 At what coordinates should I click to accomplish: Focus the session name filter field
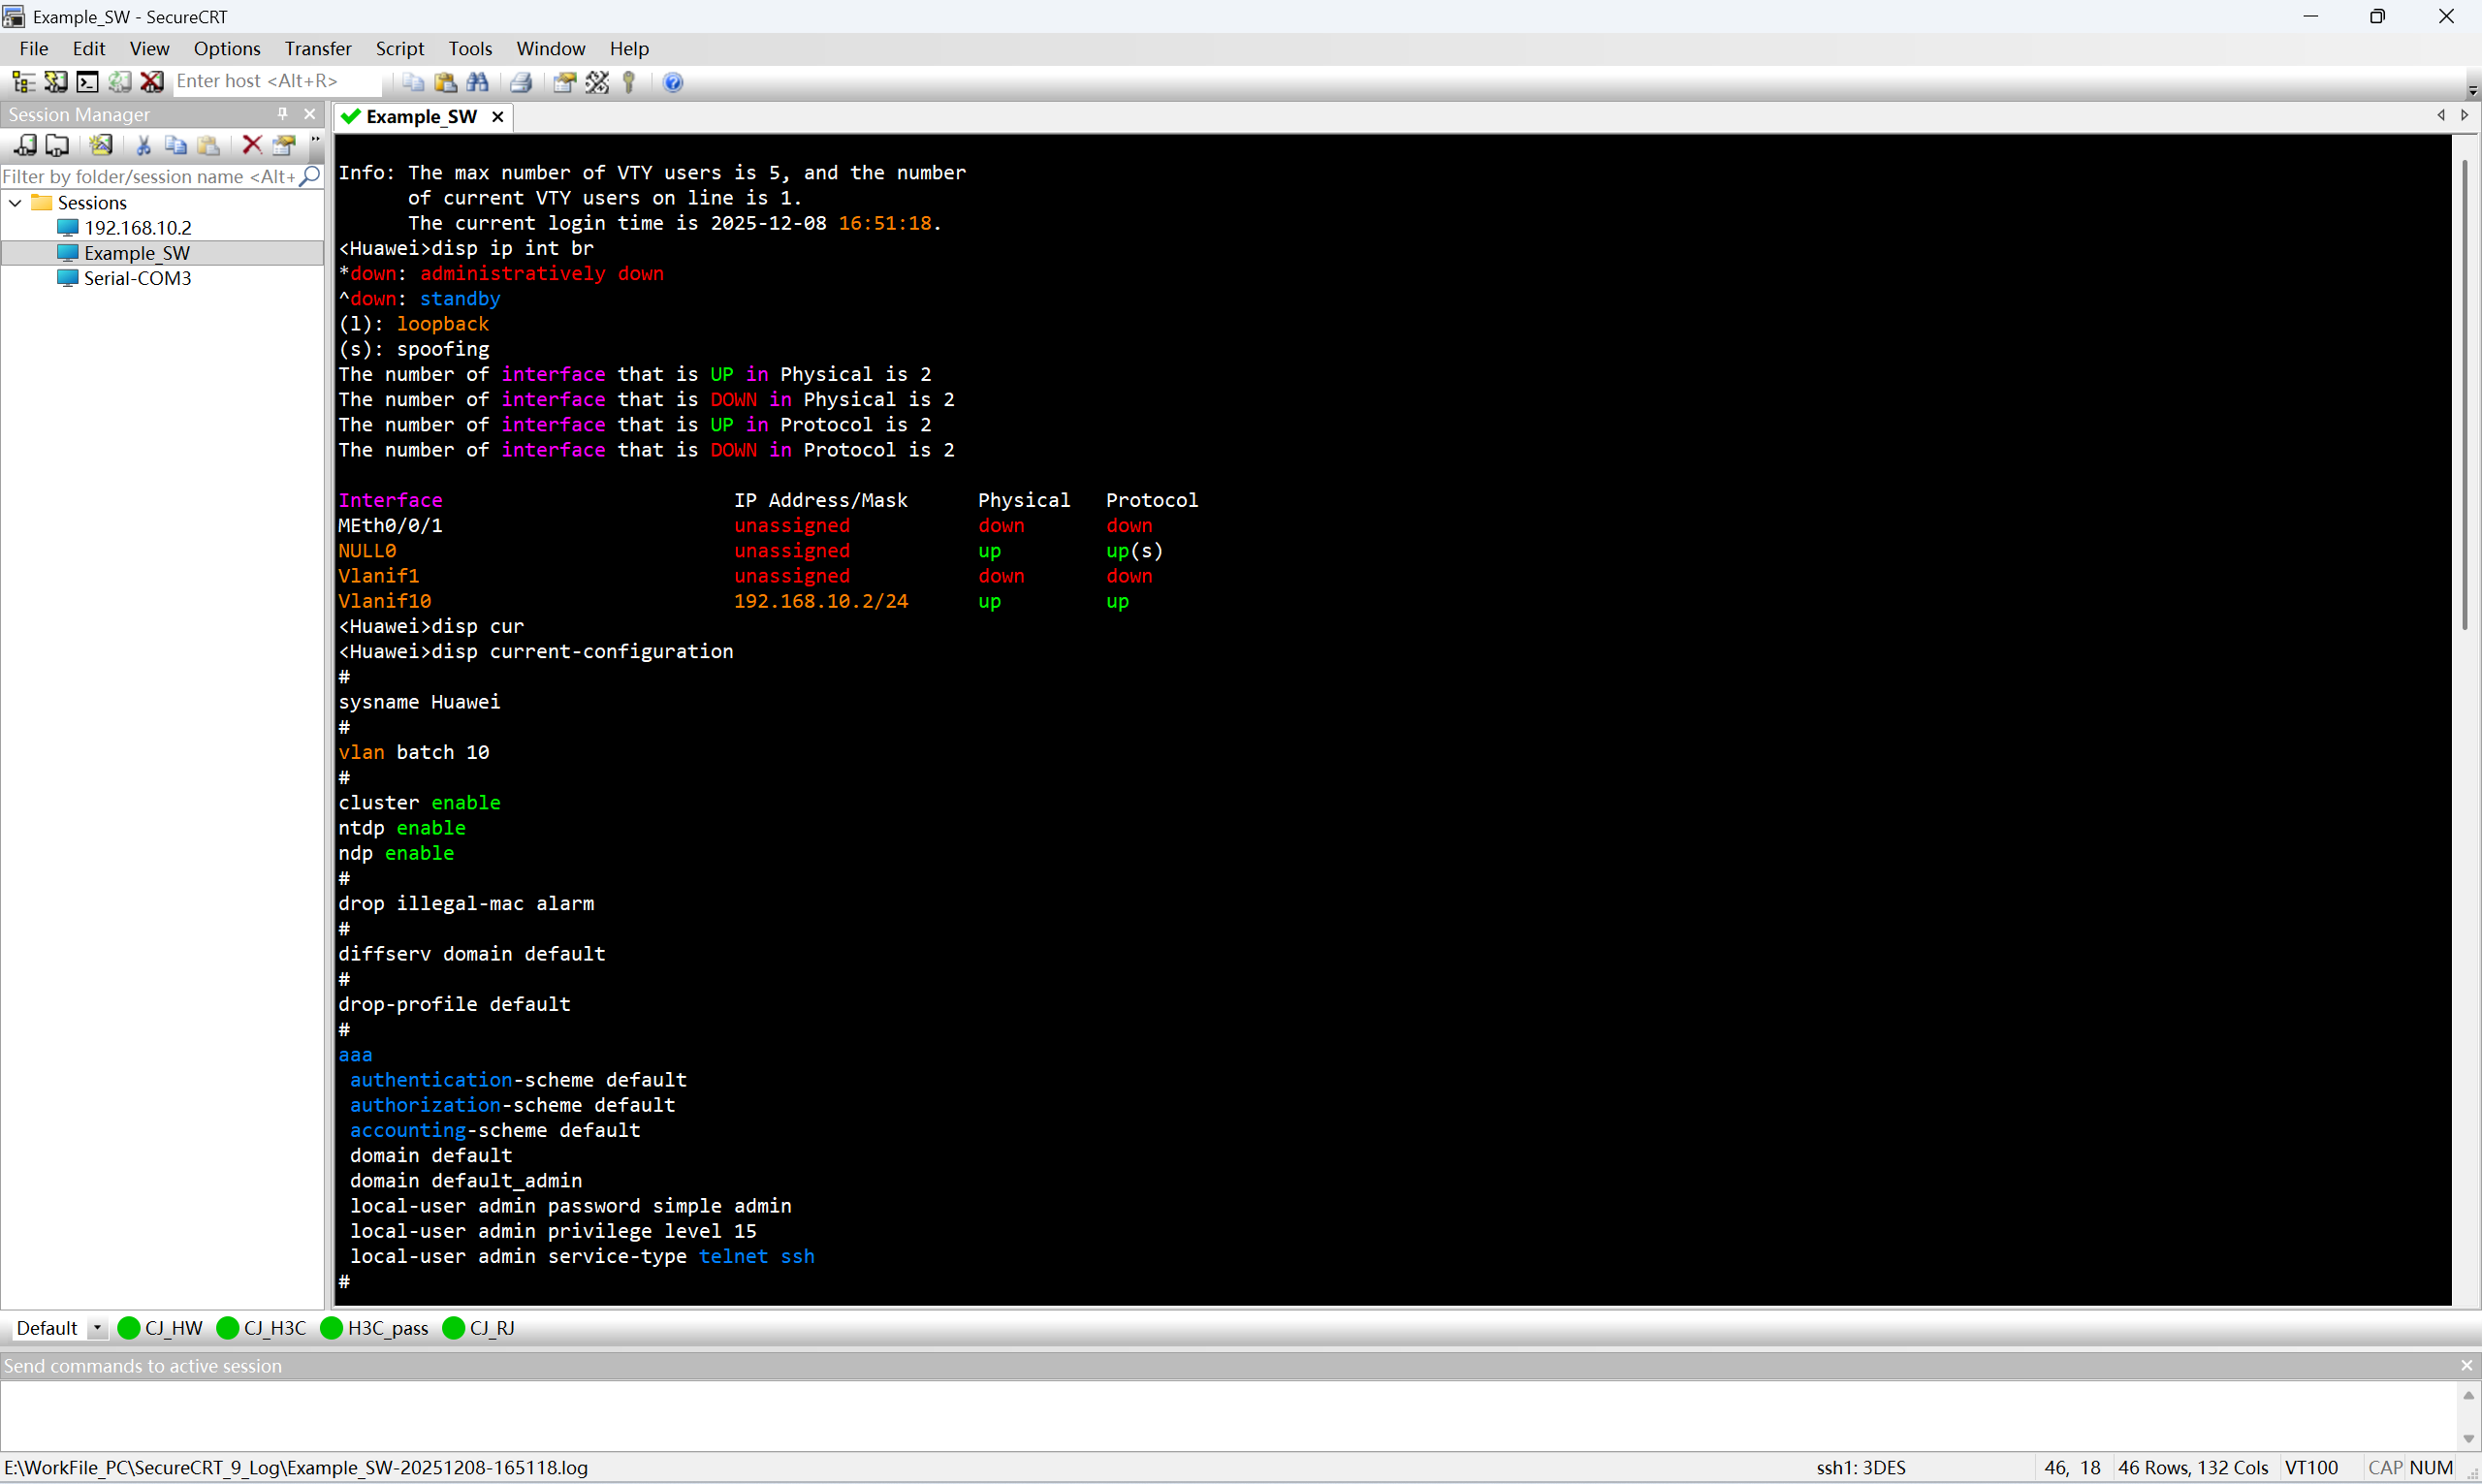coord(150,176)
